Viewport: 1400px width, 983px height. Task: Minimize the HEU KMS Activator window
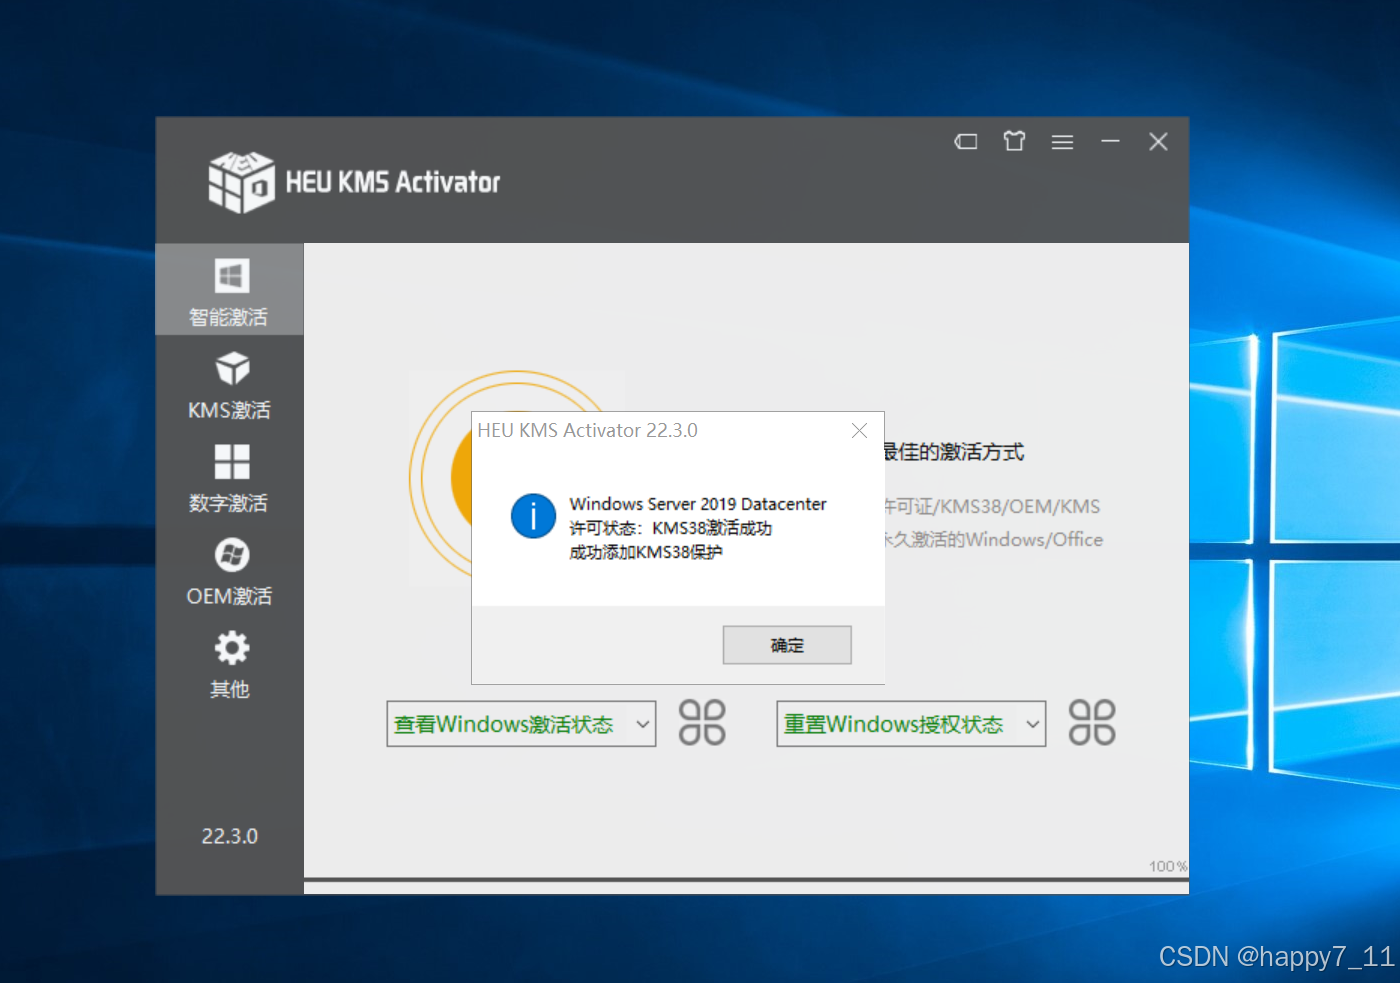tap(1110, 142)
